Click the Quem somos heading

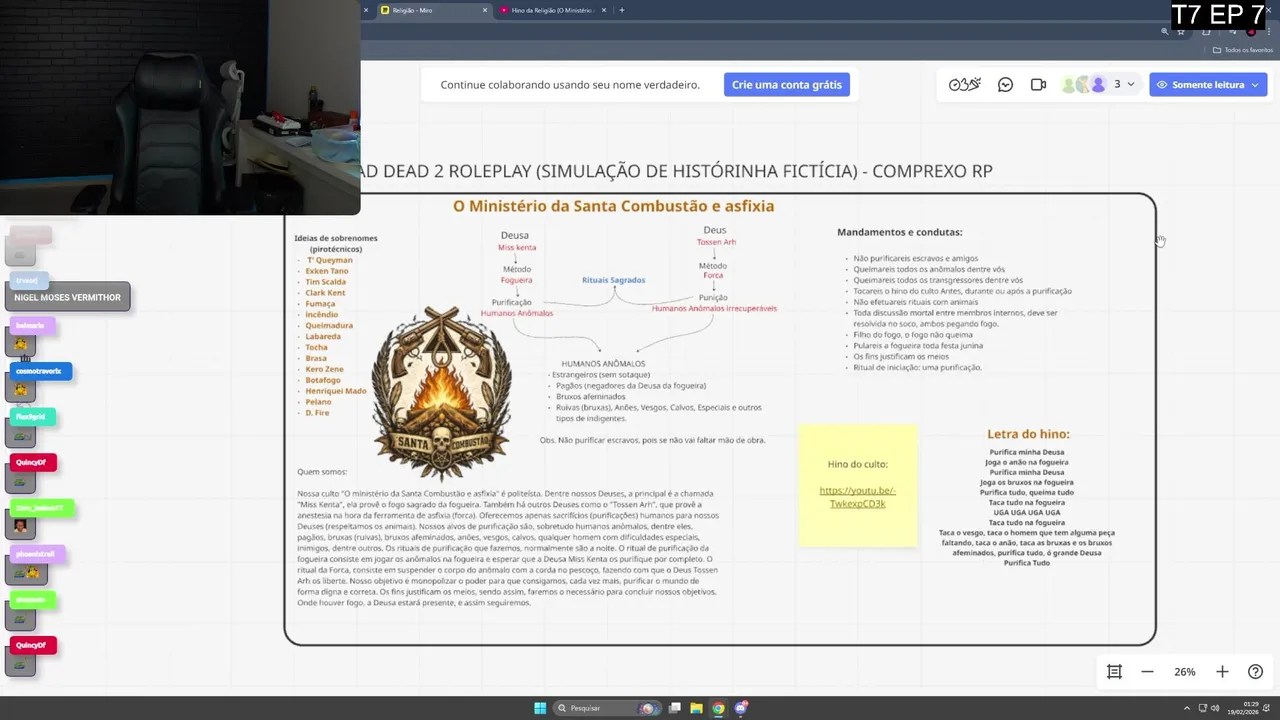click(322, 471)
